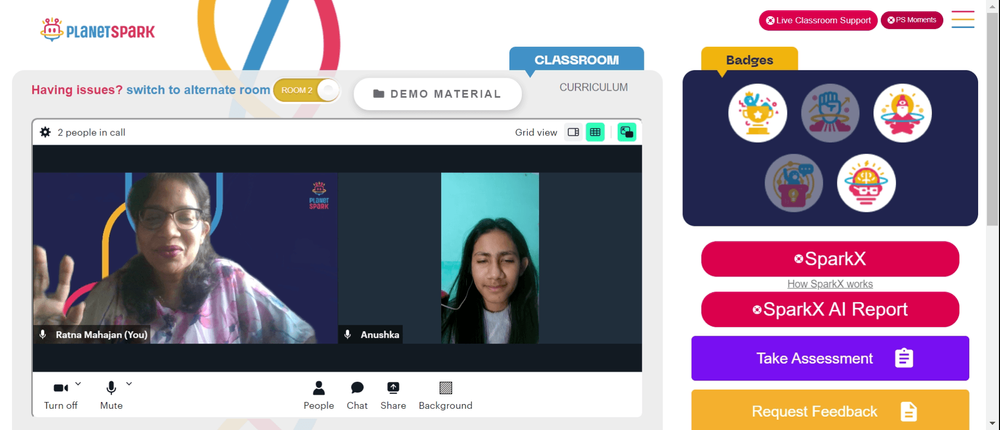Click the page vertical scrollbar
Viewport: 1000px width, 430px height.
993,119
